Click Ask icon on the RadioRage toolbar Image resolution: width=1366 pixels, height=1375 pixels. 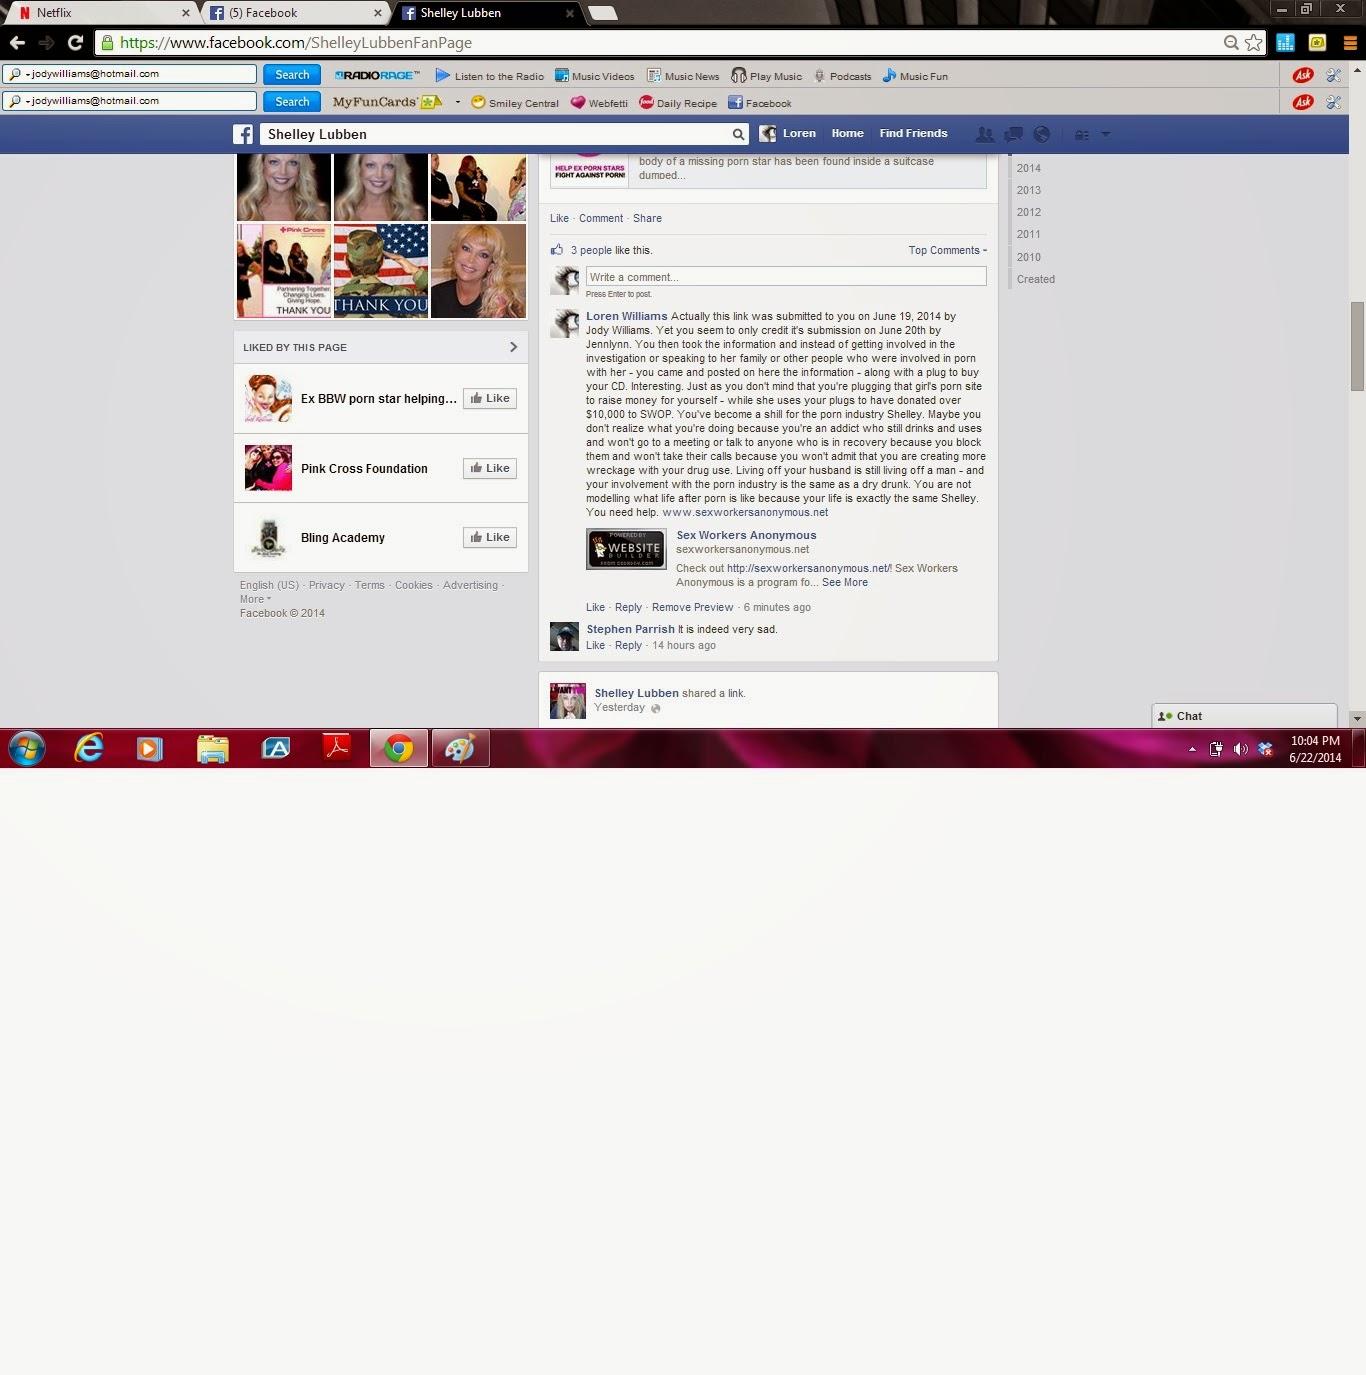(x=1303, y=75)
